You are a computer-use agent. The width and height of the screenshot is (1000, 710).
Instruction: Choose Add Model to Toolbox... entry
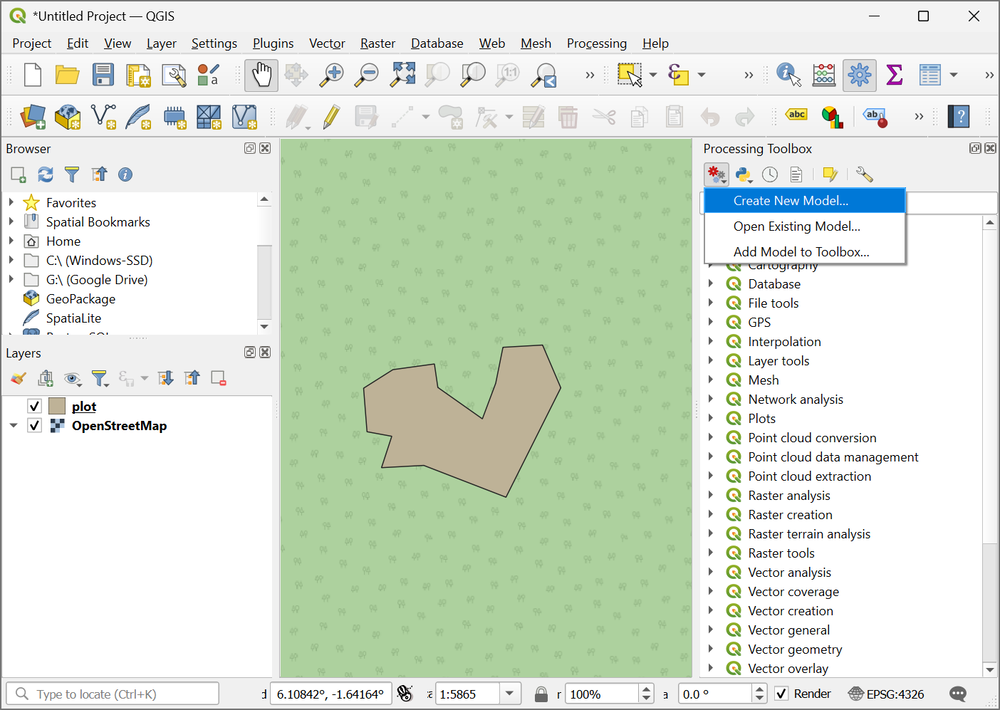click(805, 252)
